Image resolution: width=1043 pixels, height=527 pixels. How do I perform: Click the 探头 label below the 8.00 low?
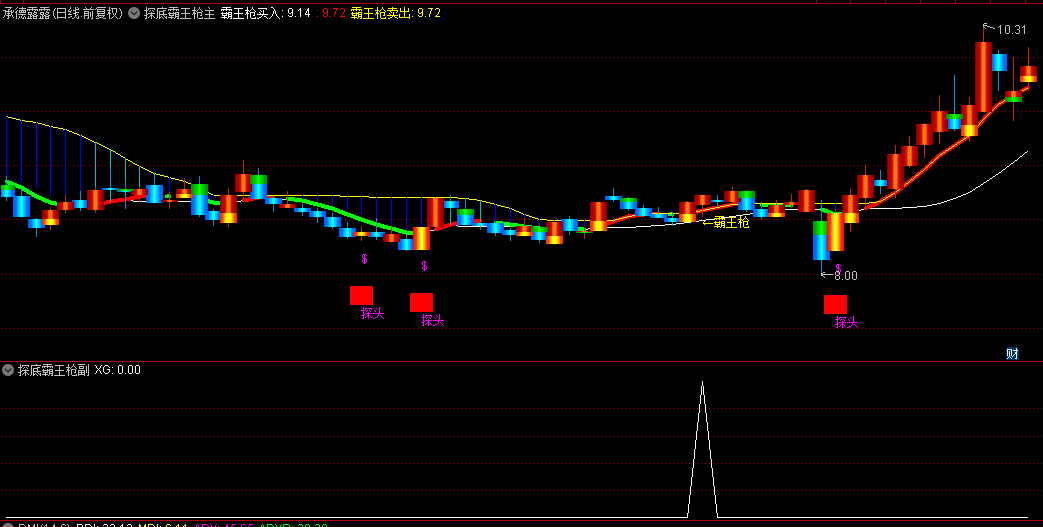(847, 323)
